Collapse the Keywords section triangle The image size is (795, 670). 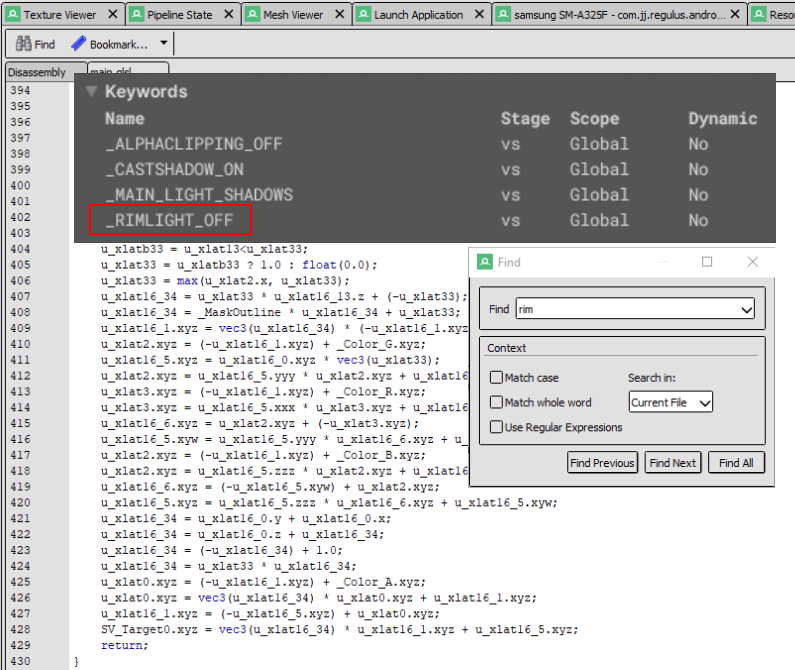92,91
